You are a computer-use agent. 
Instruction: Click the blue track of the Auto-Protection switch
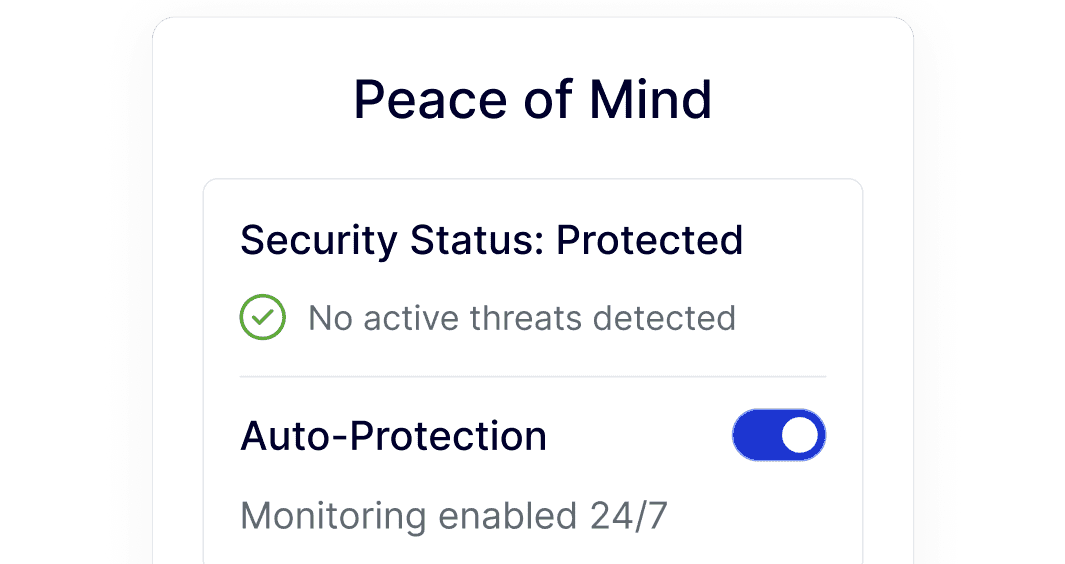pos(756,435)
